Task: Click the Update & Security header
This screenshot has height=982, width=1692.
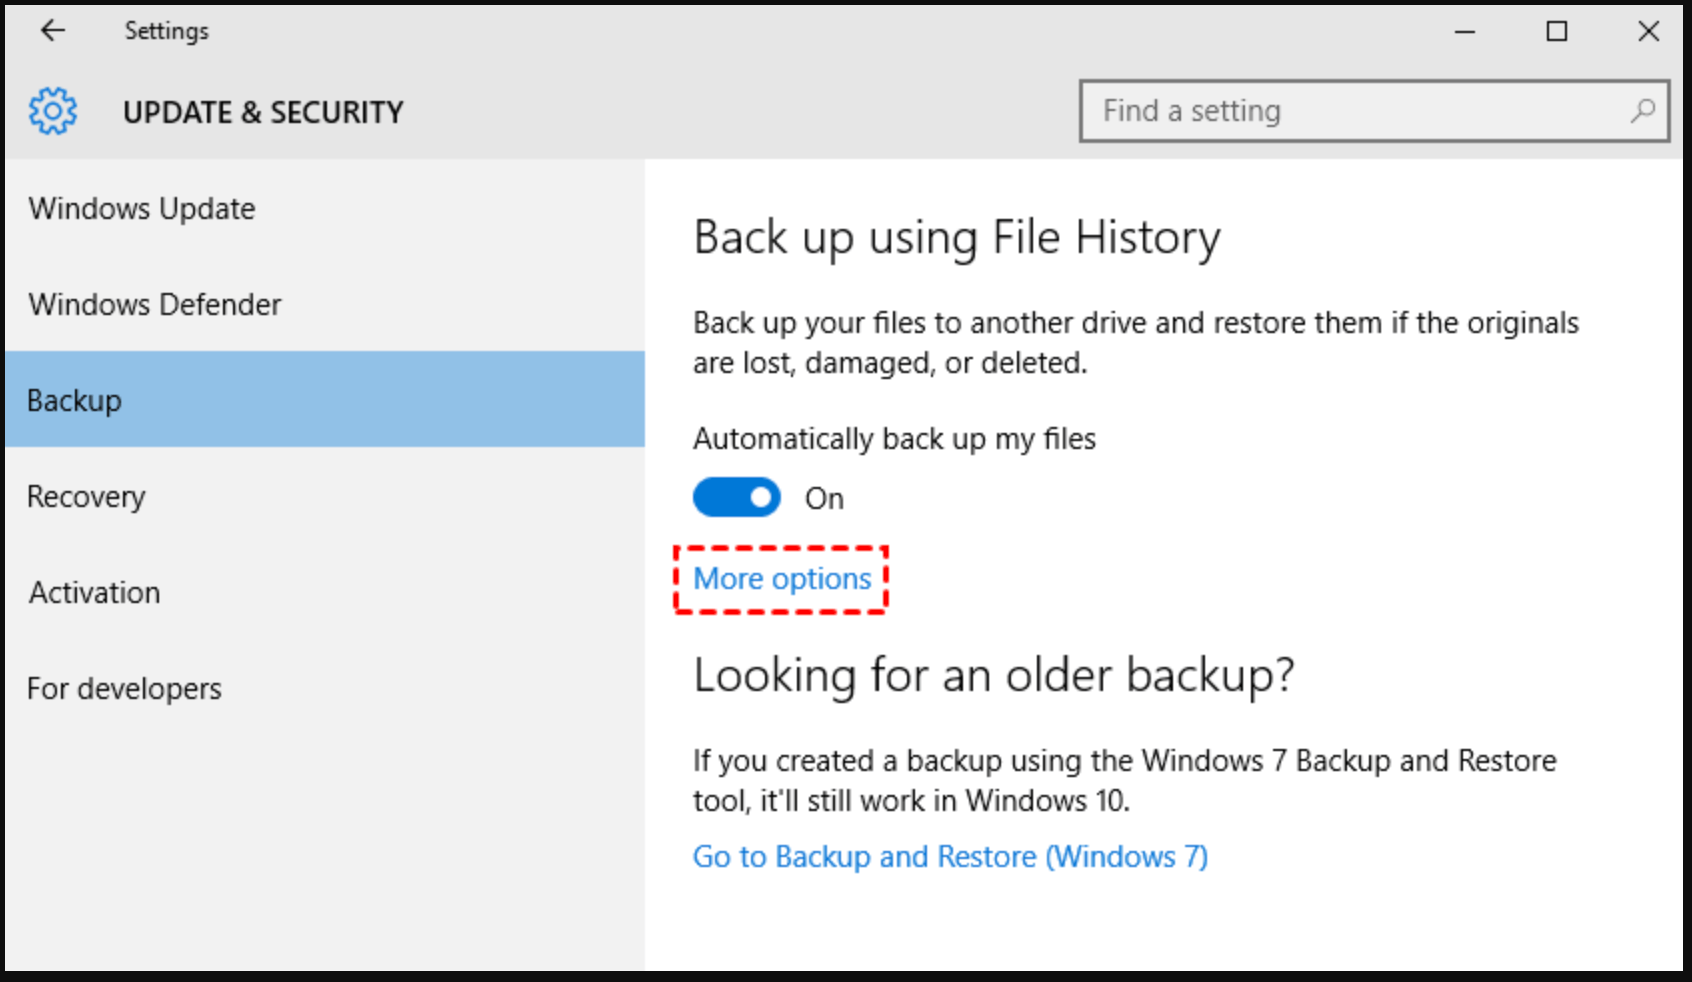Action: (264, 112)
